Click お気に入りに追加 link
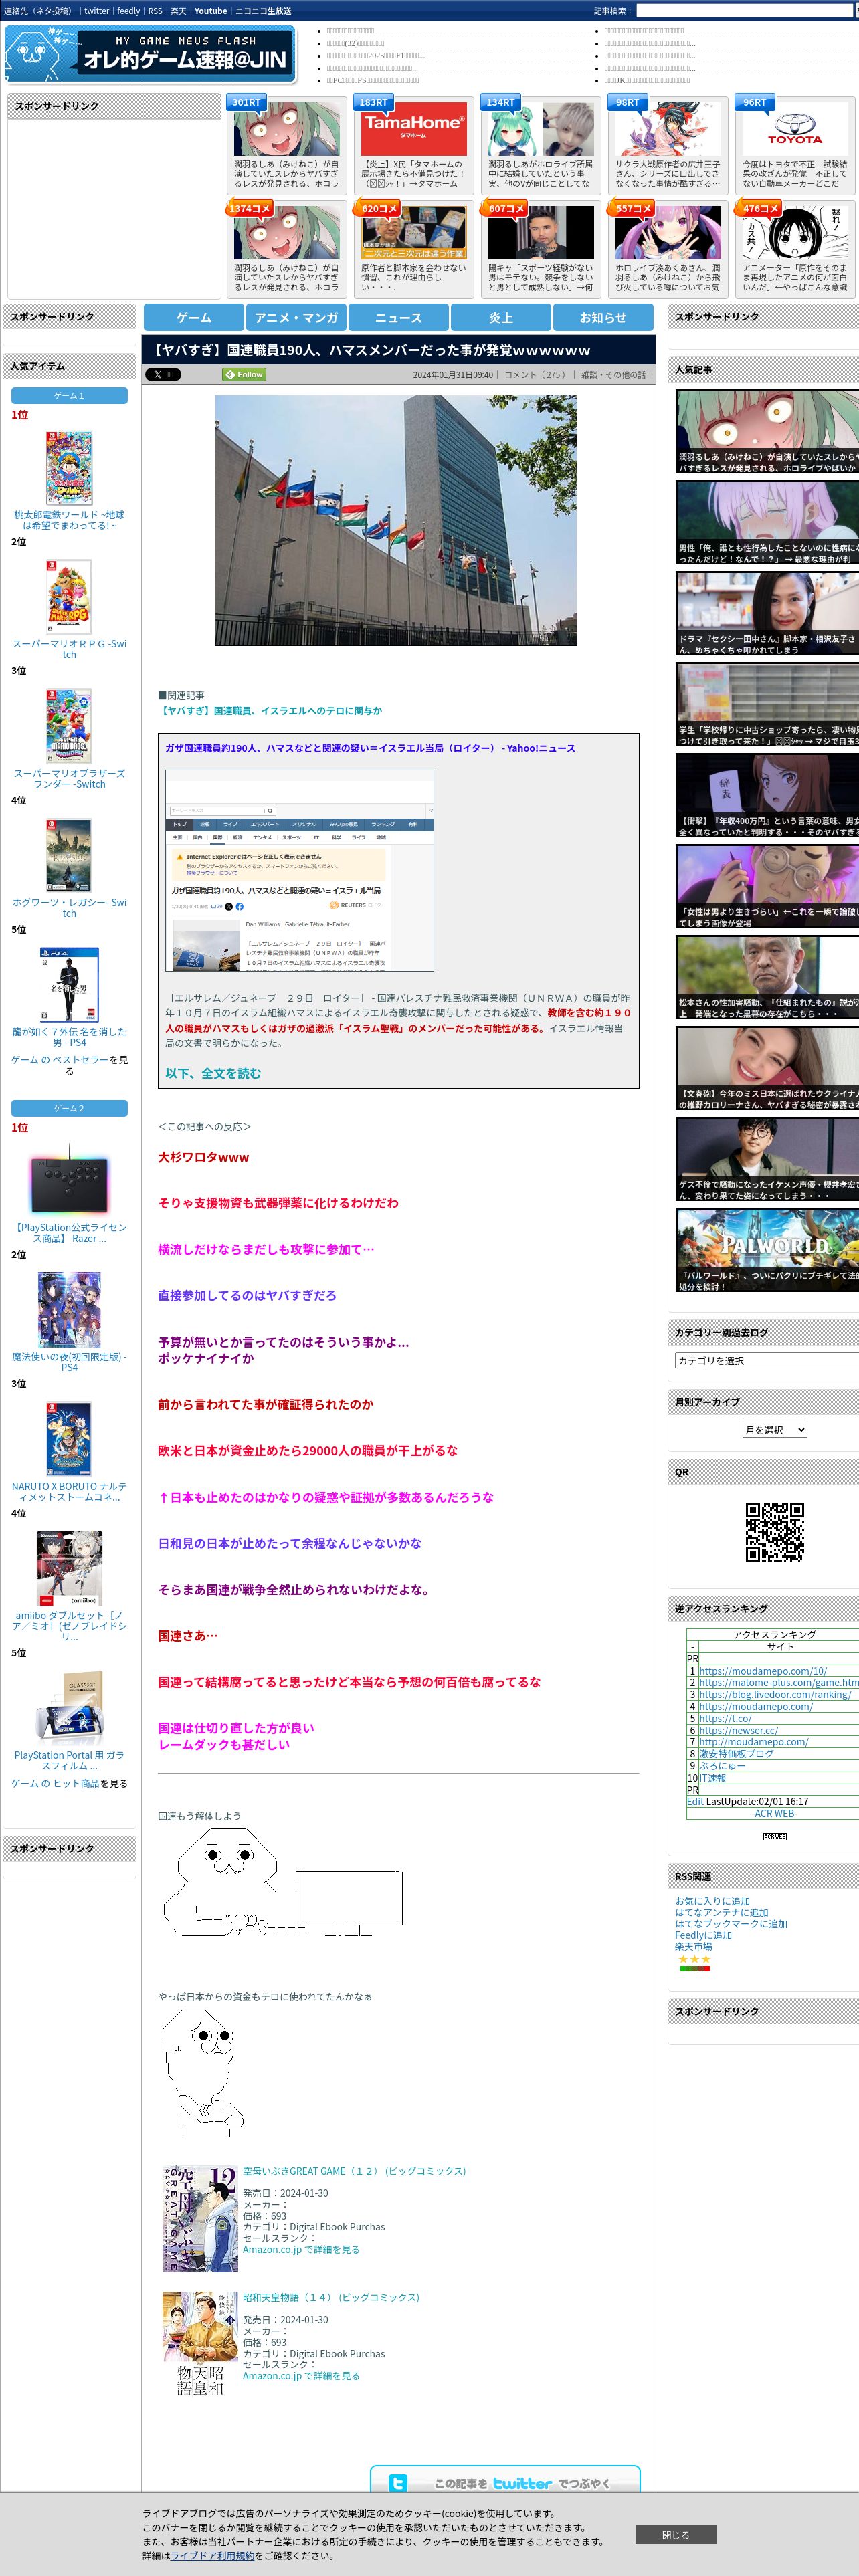This screenshot has width=859, height=2576. 712,1901
